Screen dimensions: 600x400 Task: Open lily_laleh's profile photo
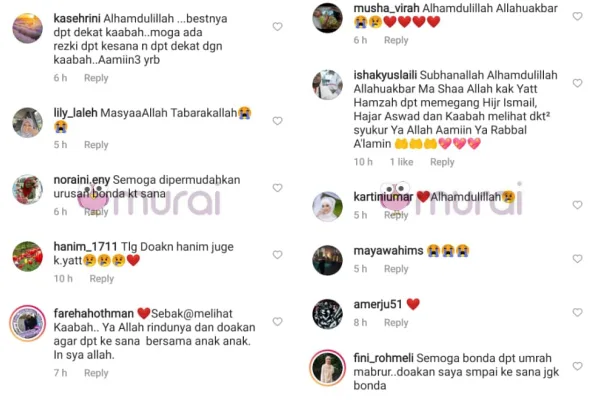tap(28, 122)
